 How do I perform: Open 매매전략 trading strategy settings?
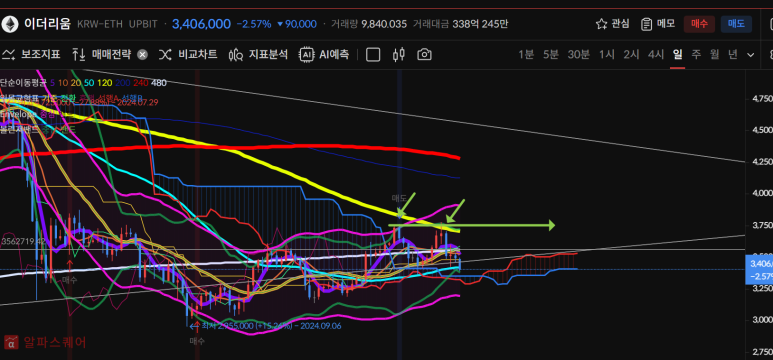(x=102, y=54)
